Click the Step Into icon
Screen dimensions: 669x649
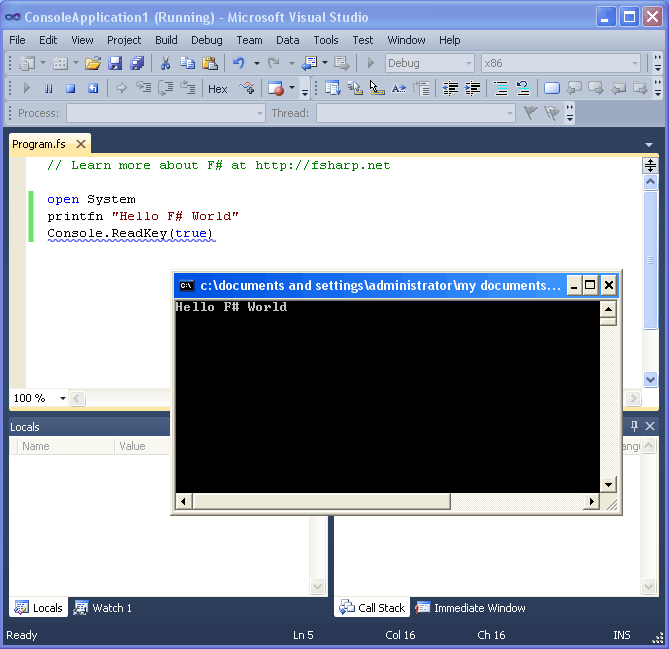[144, 88]
